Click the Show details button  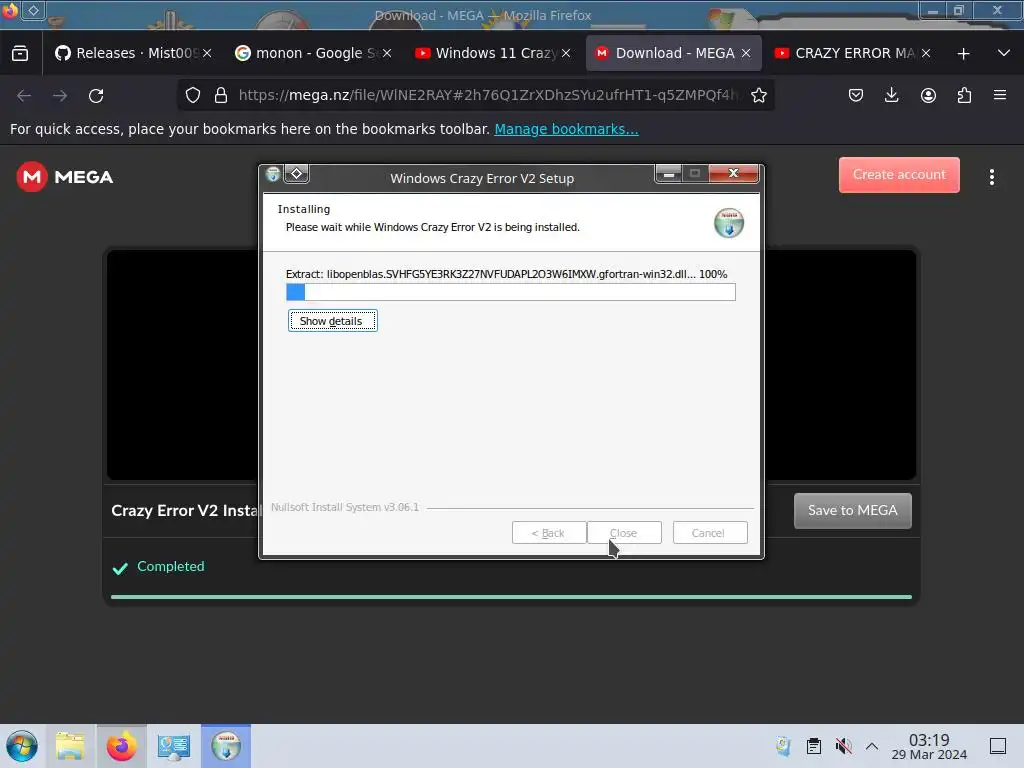click(x=332, y=321)
